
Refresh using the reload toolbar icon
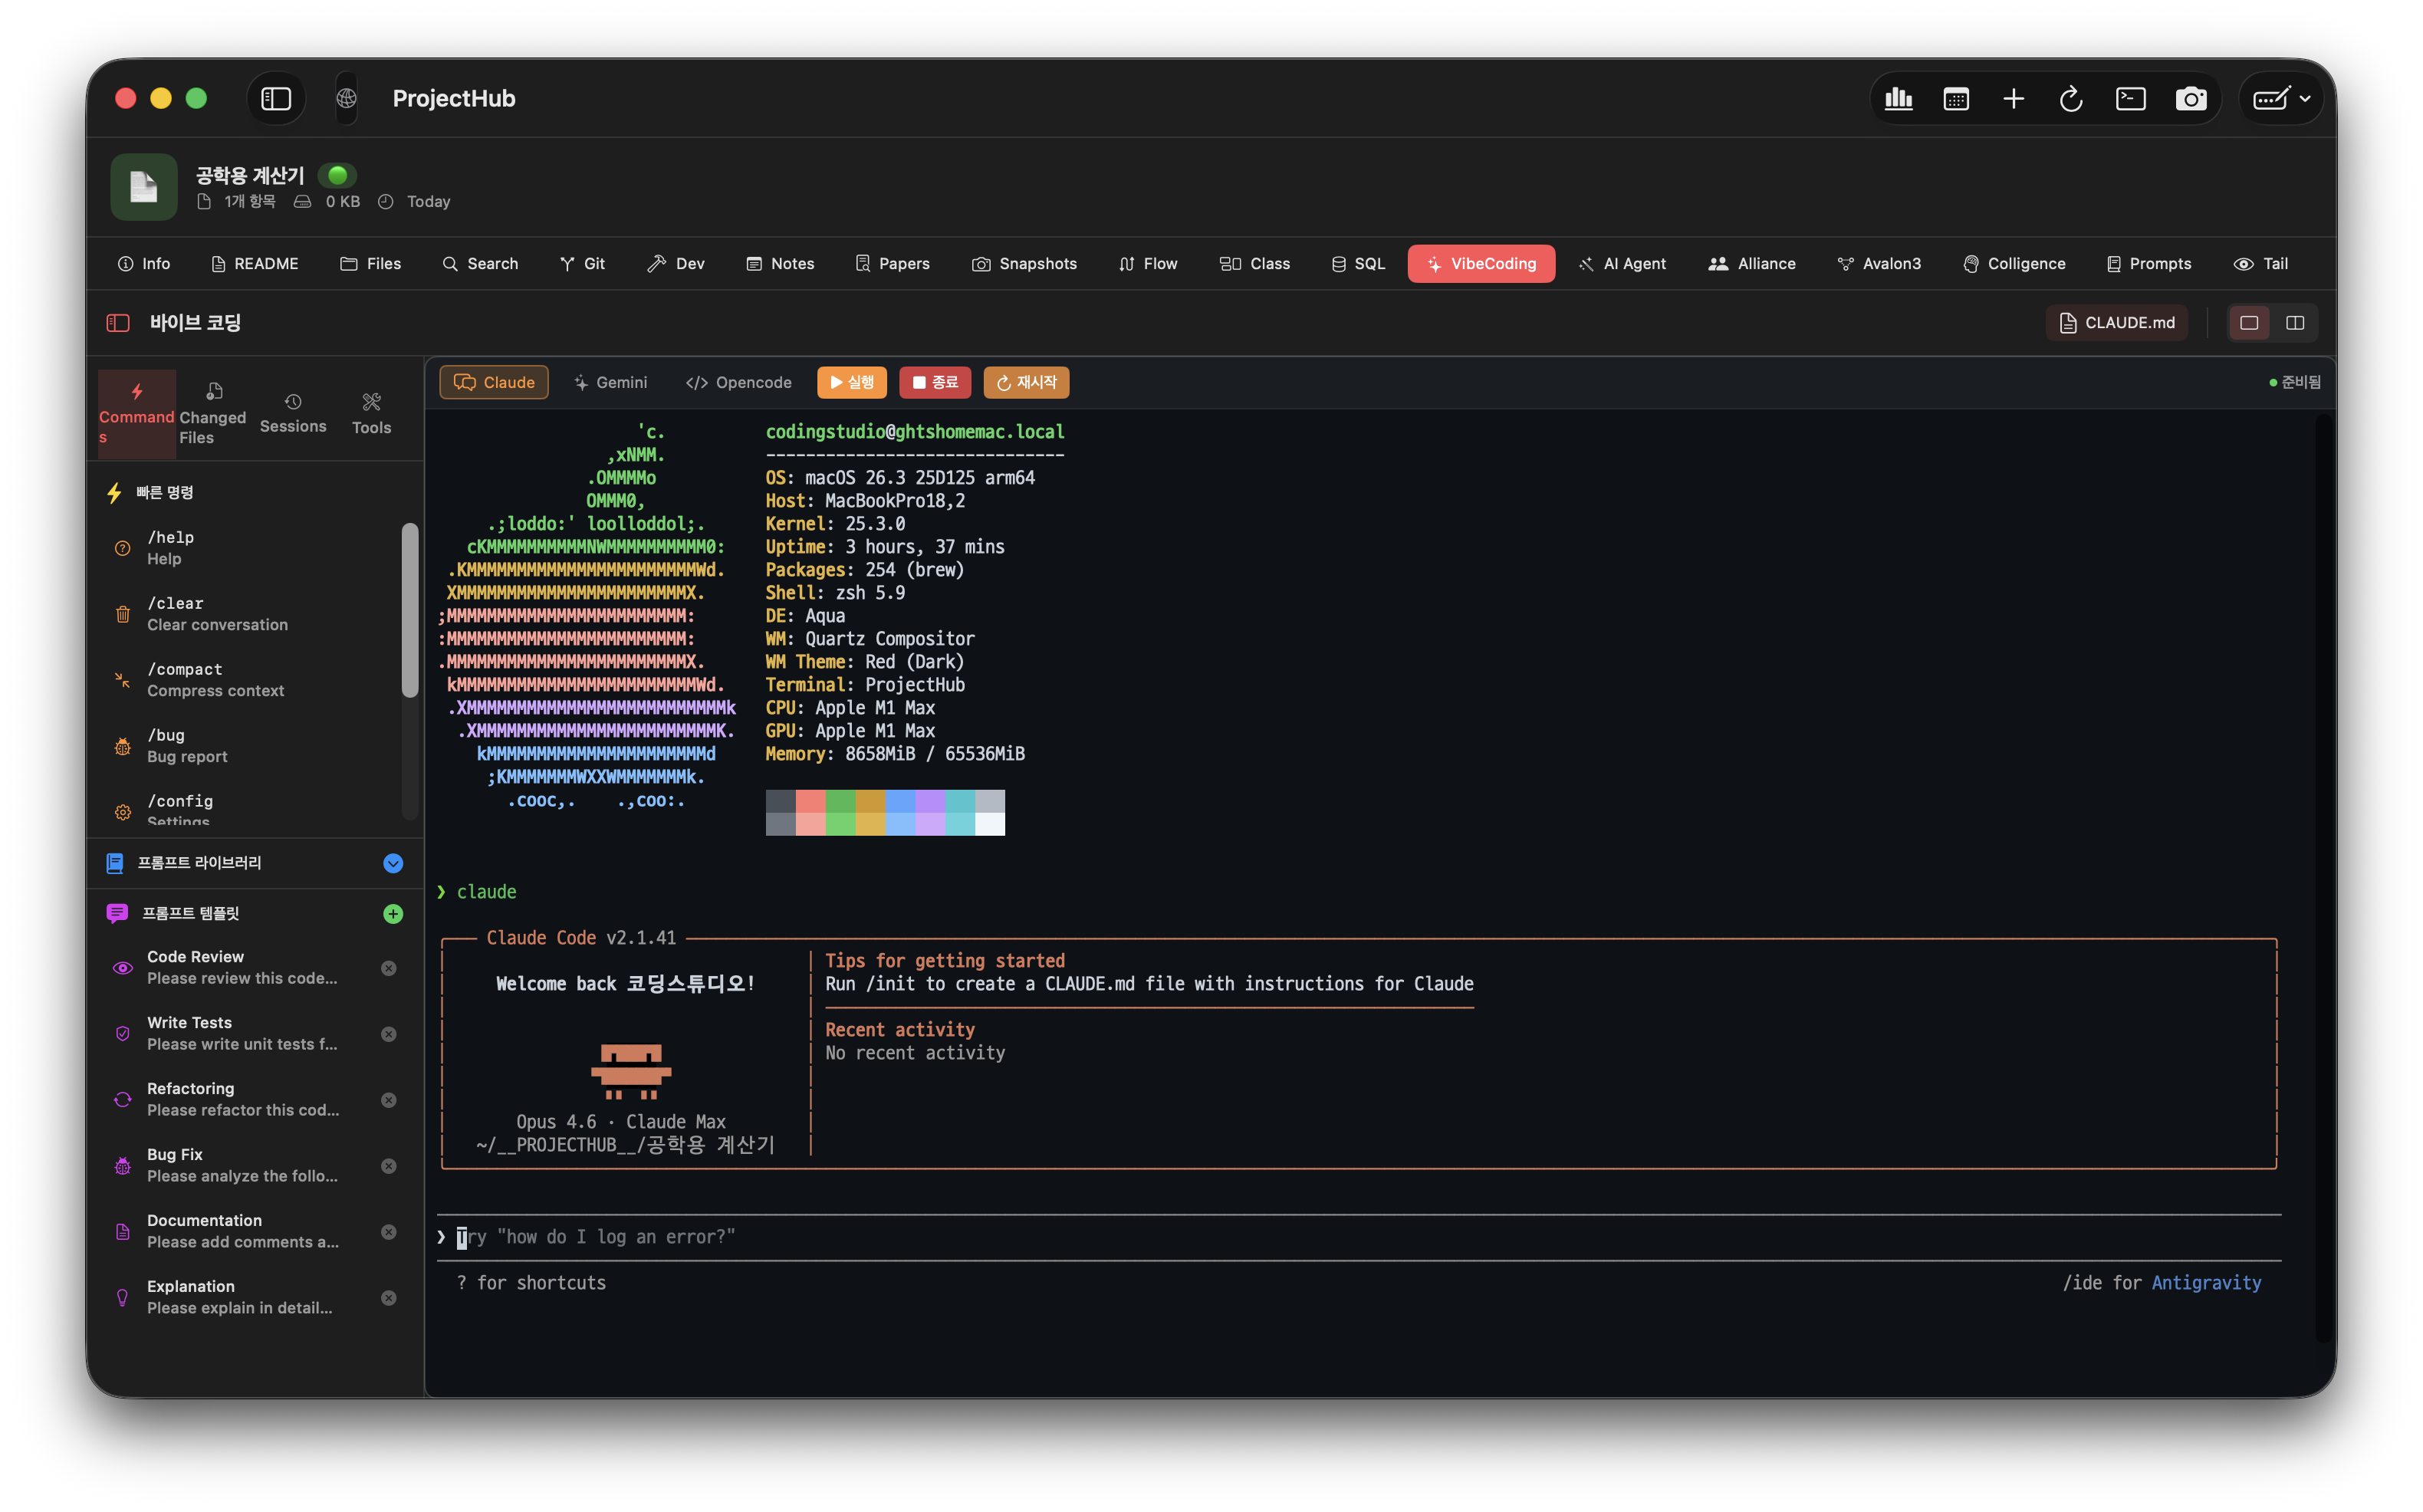click(2071, 98)
